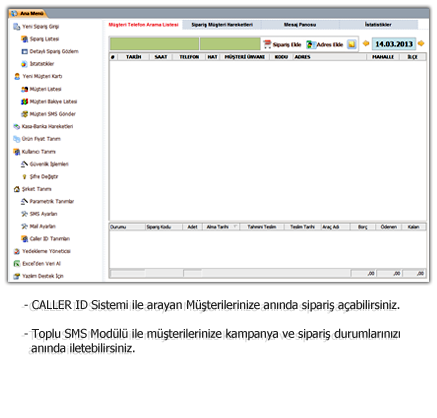Click the first green input field

[154, 44]
